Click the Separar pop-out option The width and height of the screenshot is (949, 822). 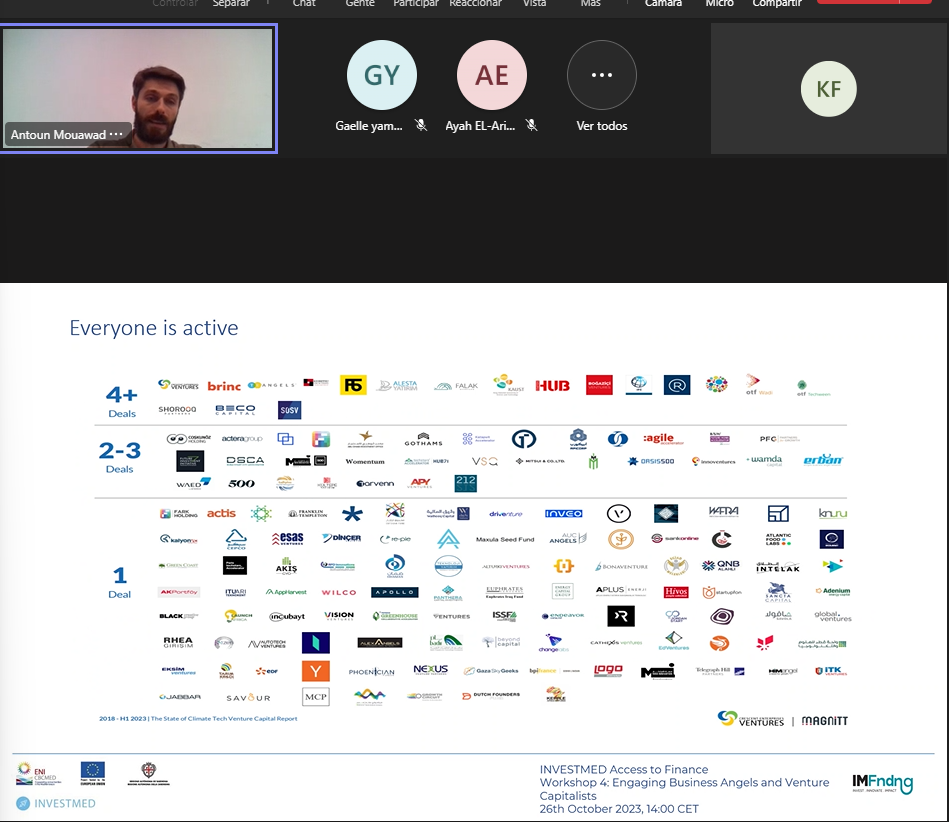(x=231, y=4)
